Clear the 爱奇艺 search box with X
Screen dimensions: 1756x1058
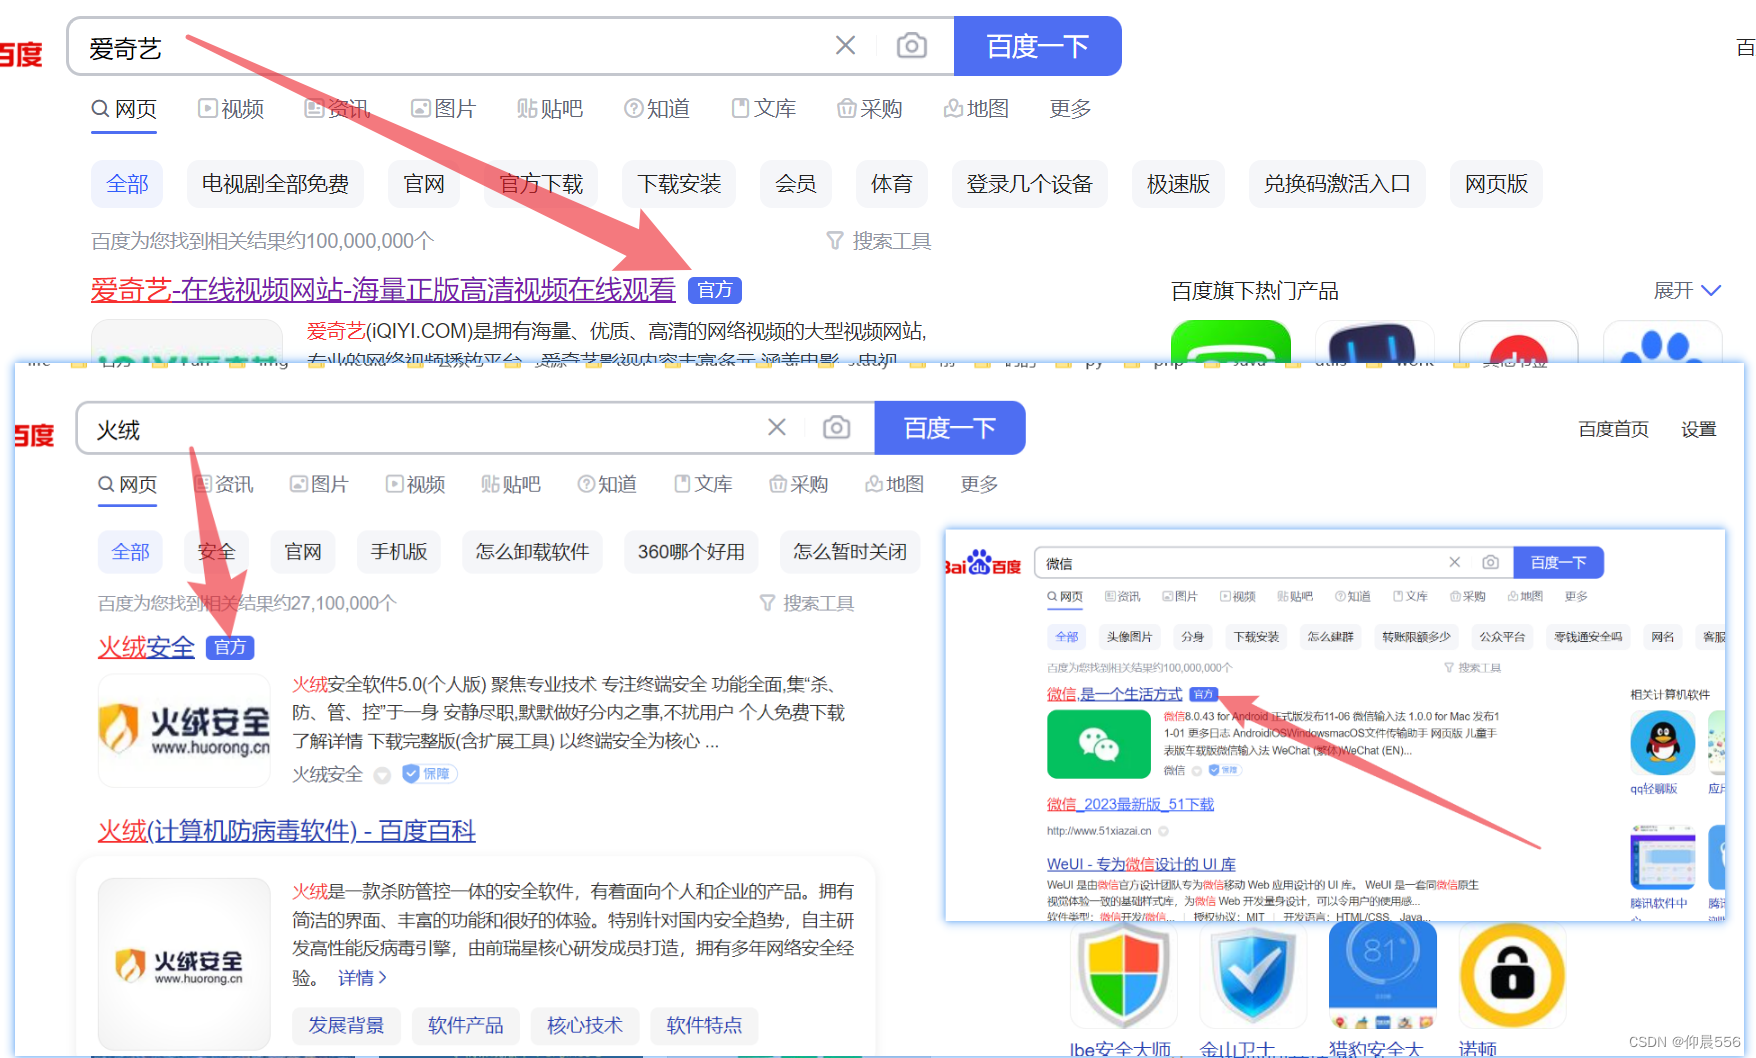[845, 46]
